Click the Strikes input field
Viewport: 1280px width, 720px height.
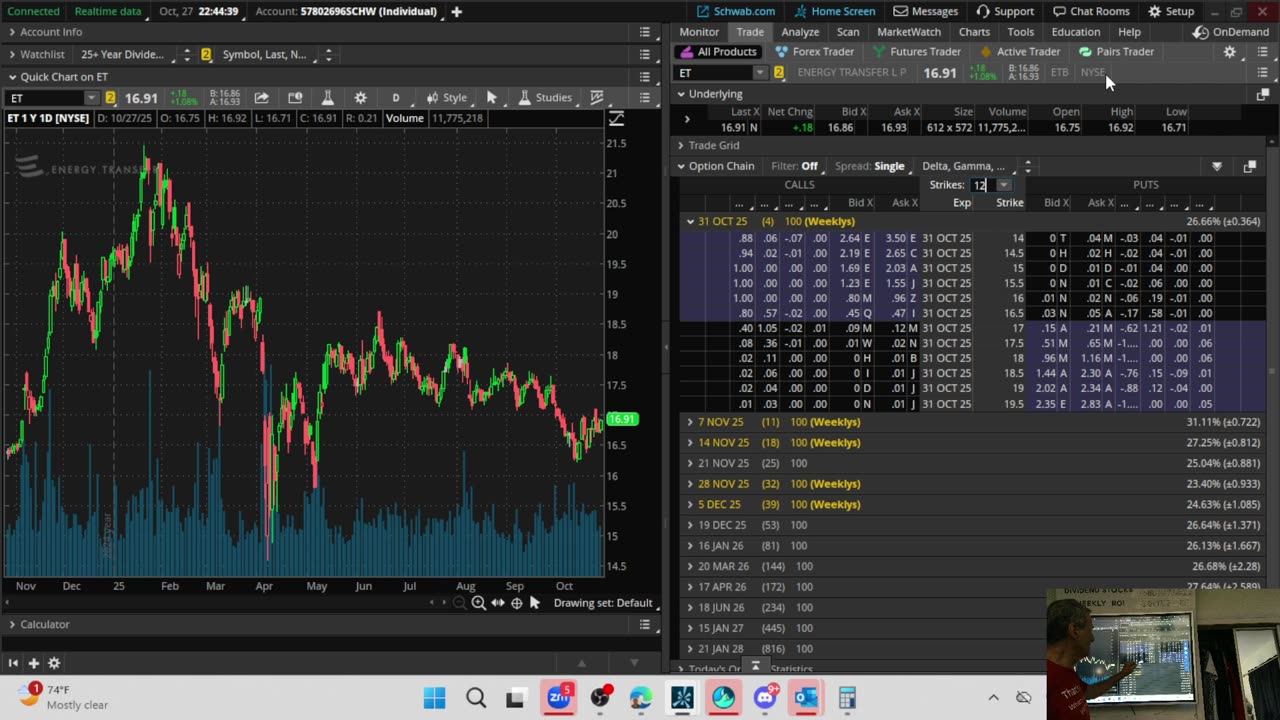click(983, 185)
